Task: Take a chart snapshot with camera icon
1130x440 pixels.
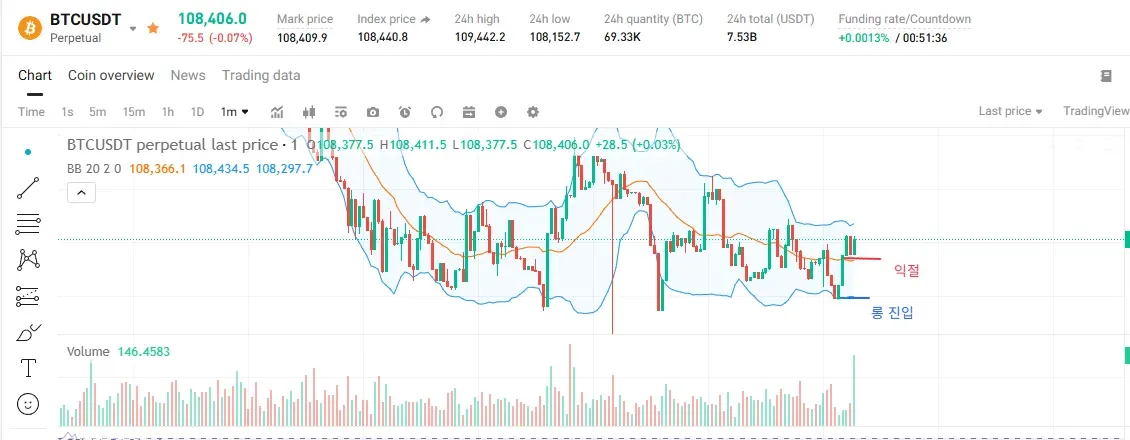Action: click(x=373, y=112)
